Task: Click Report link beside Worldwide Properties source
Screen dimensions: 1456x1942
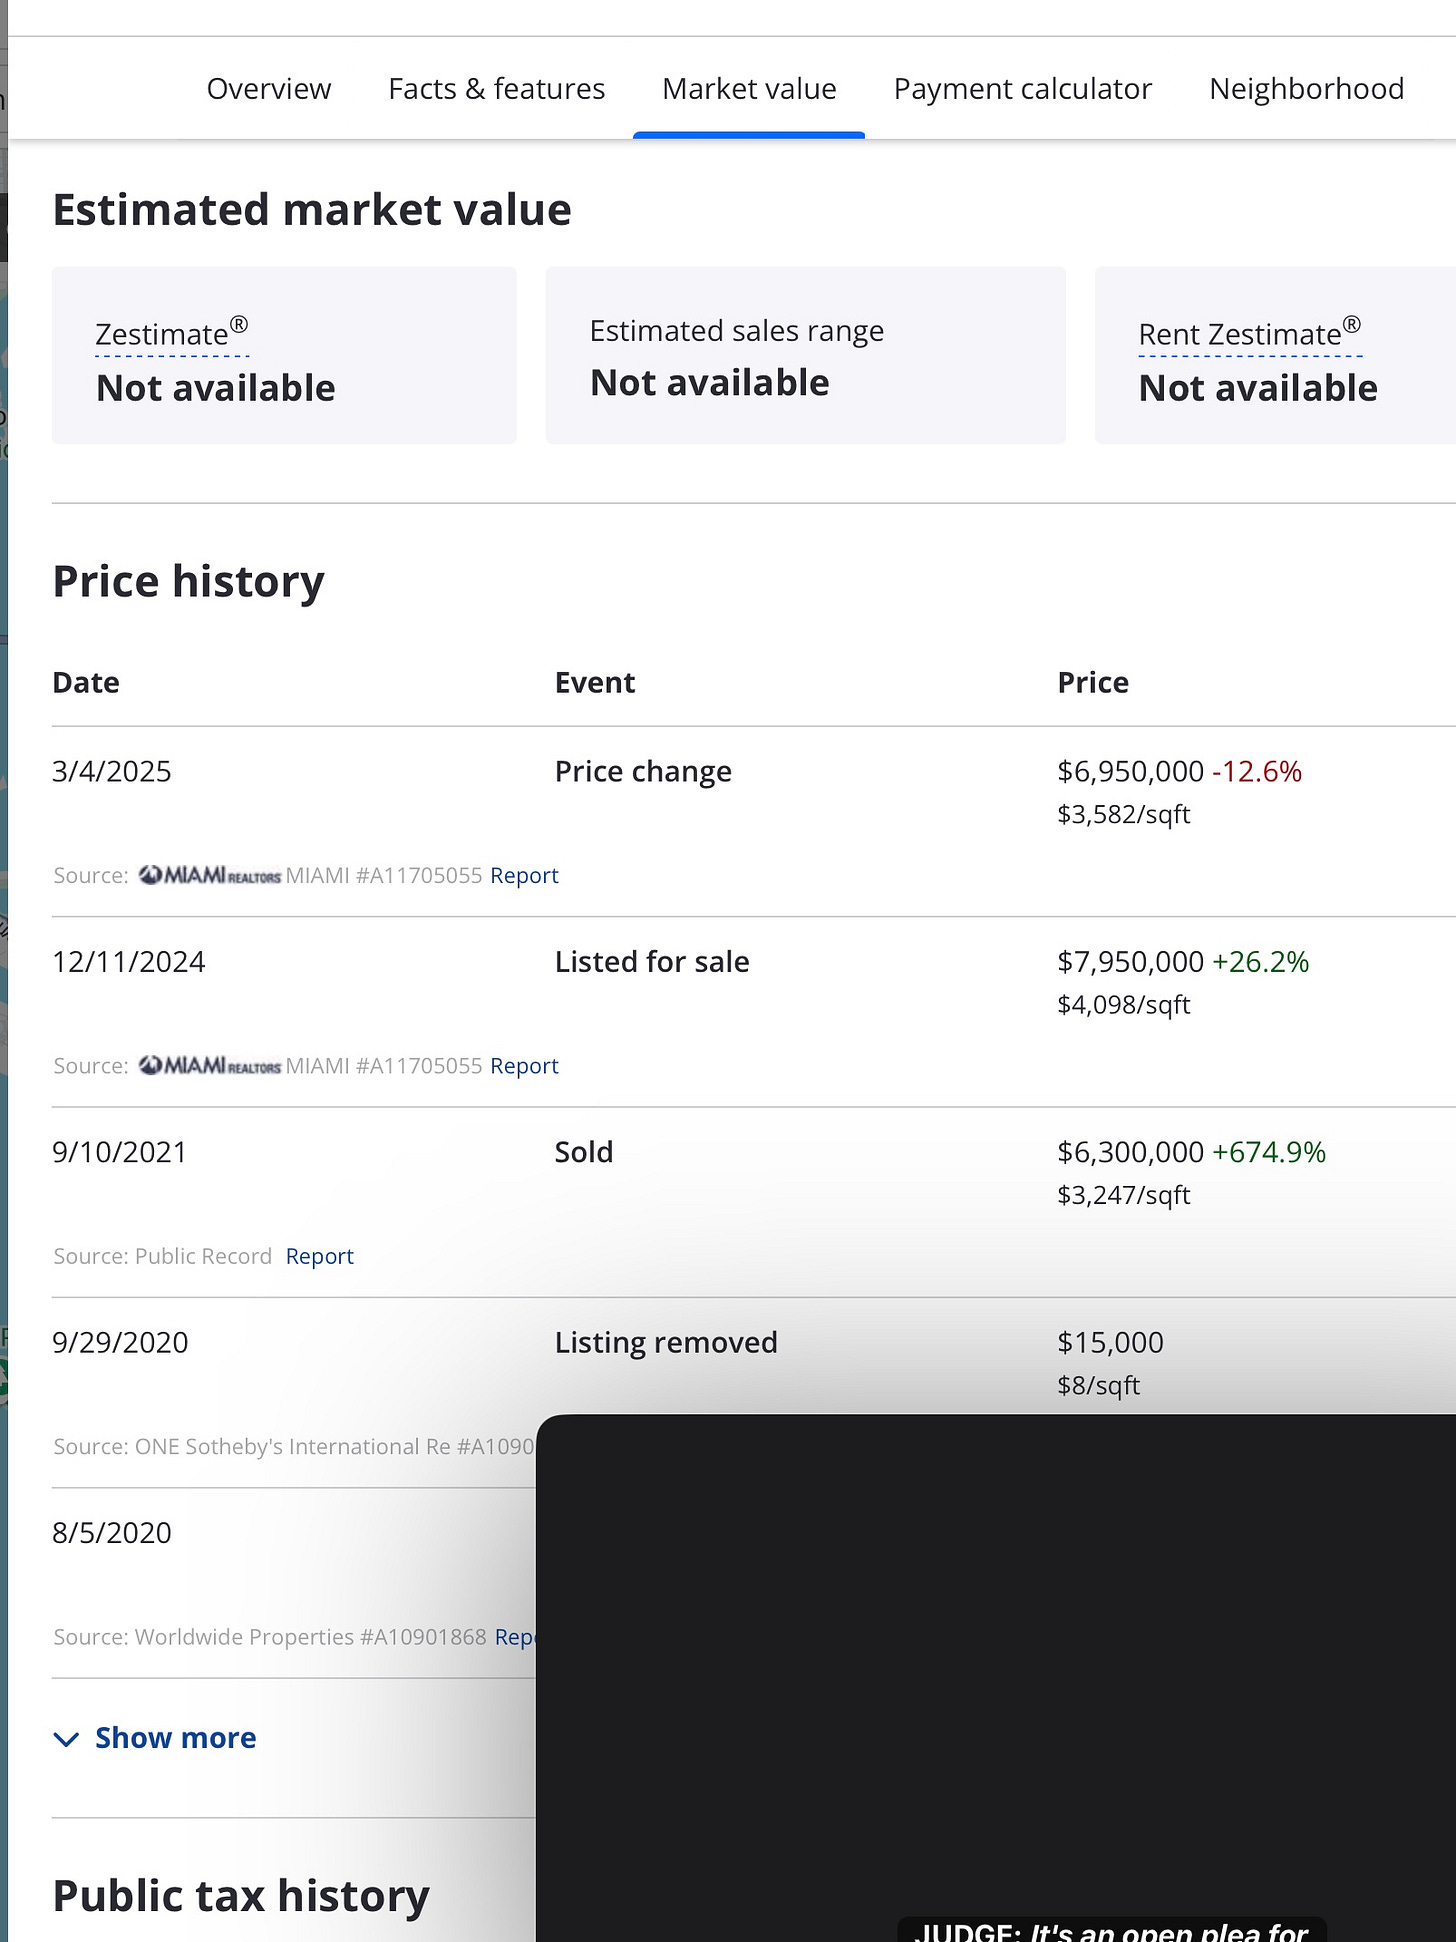Action: click(515, 1637)
